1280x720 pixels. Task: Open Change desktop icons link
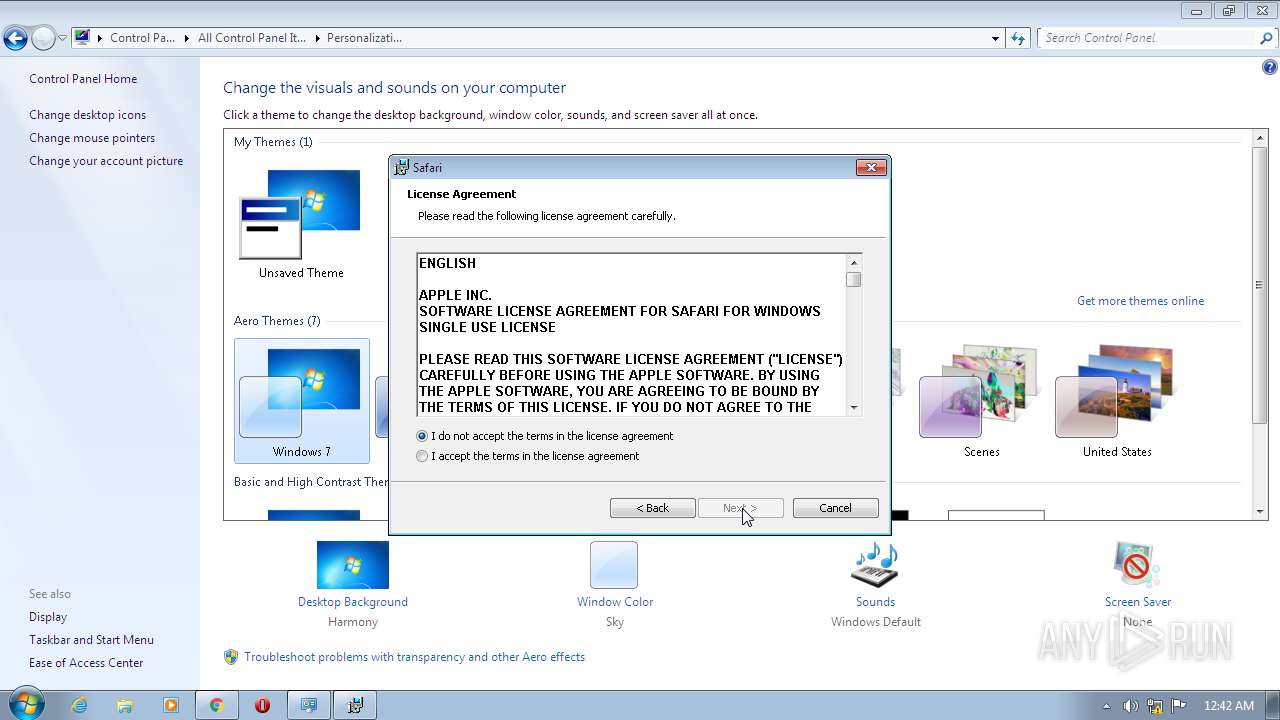click(87, 115)
